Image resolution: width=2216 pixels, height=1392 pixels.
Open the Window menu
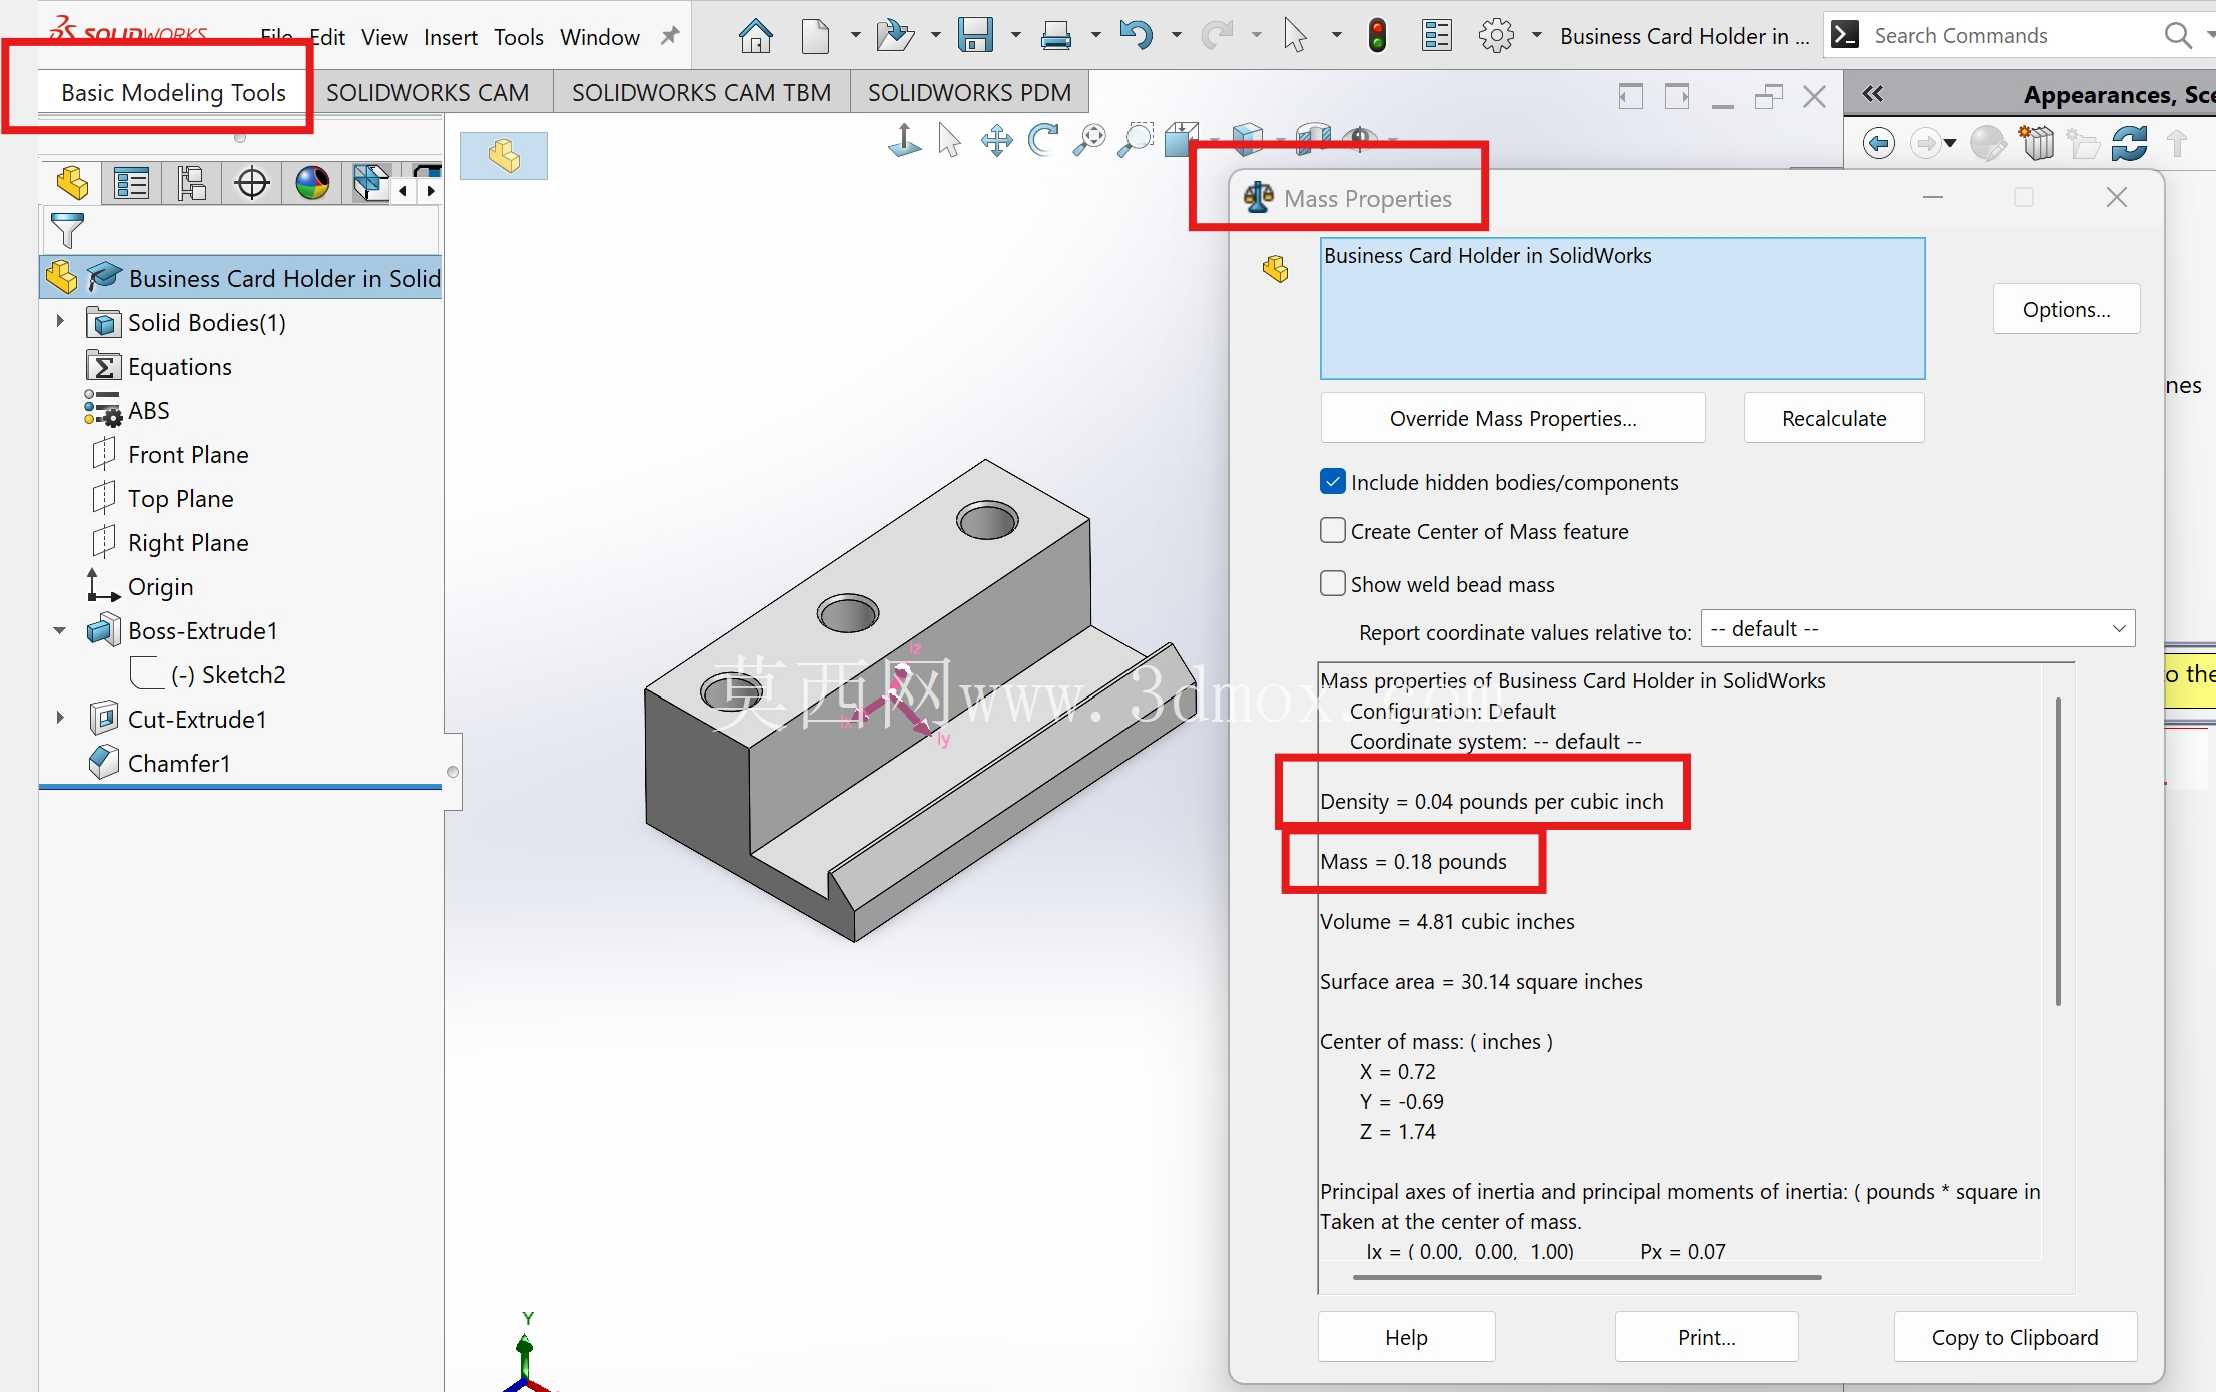600,37
